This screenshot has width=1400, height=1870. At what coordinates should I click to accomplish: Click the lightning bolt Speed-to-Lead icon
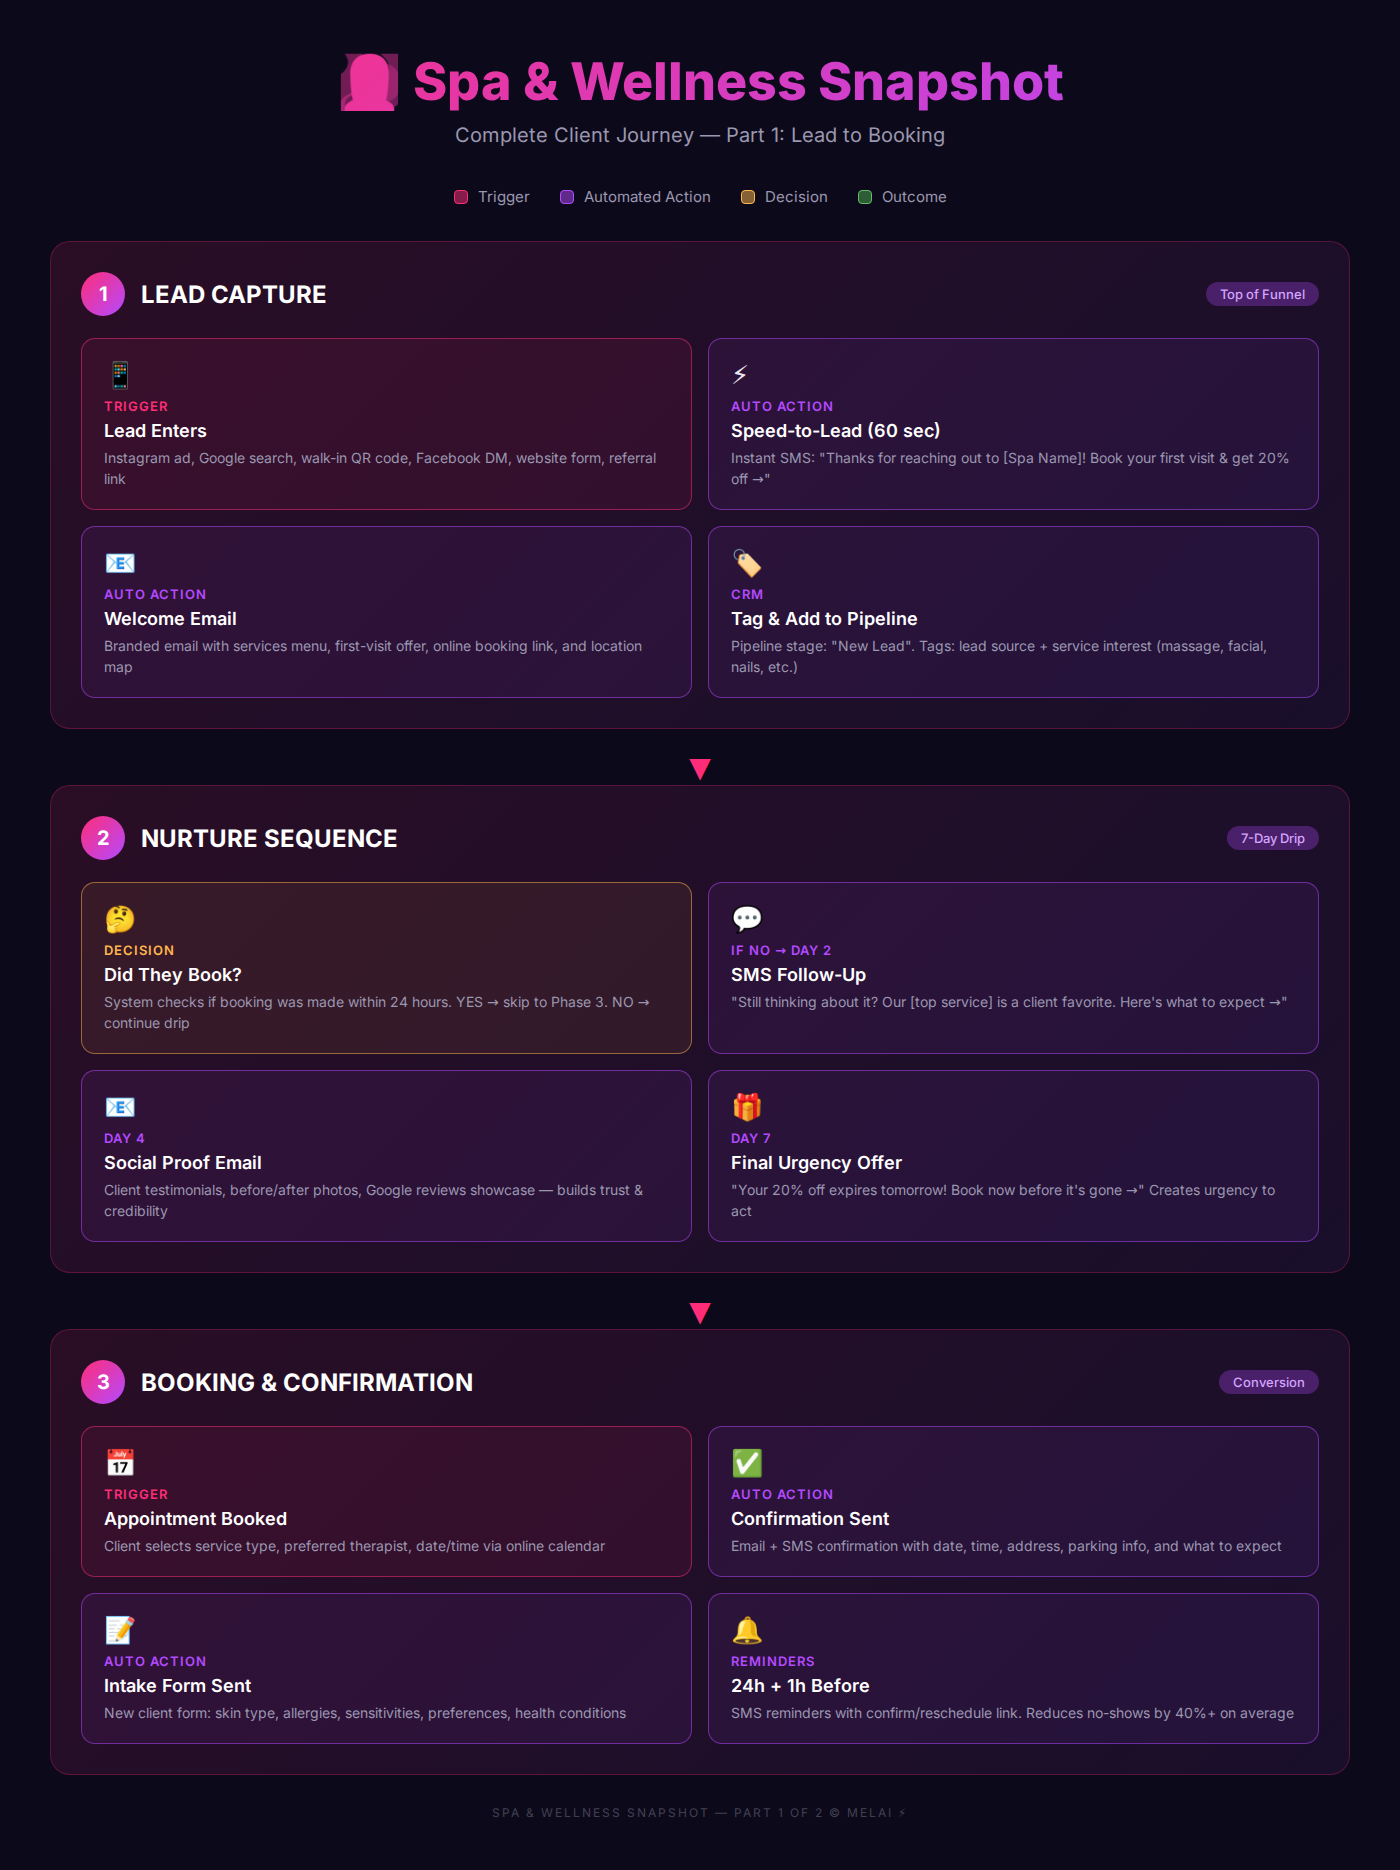[740, 375]
